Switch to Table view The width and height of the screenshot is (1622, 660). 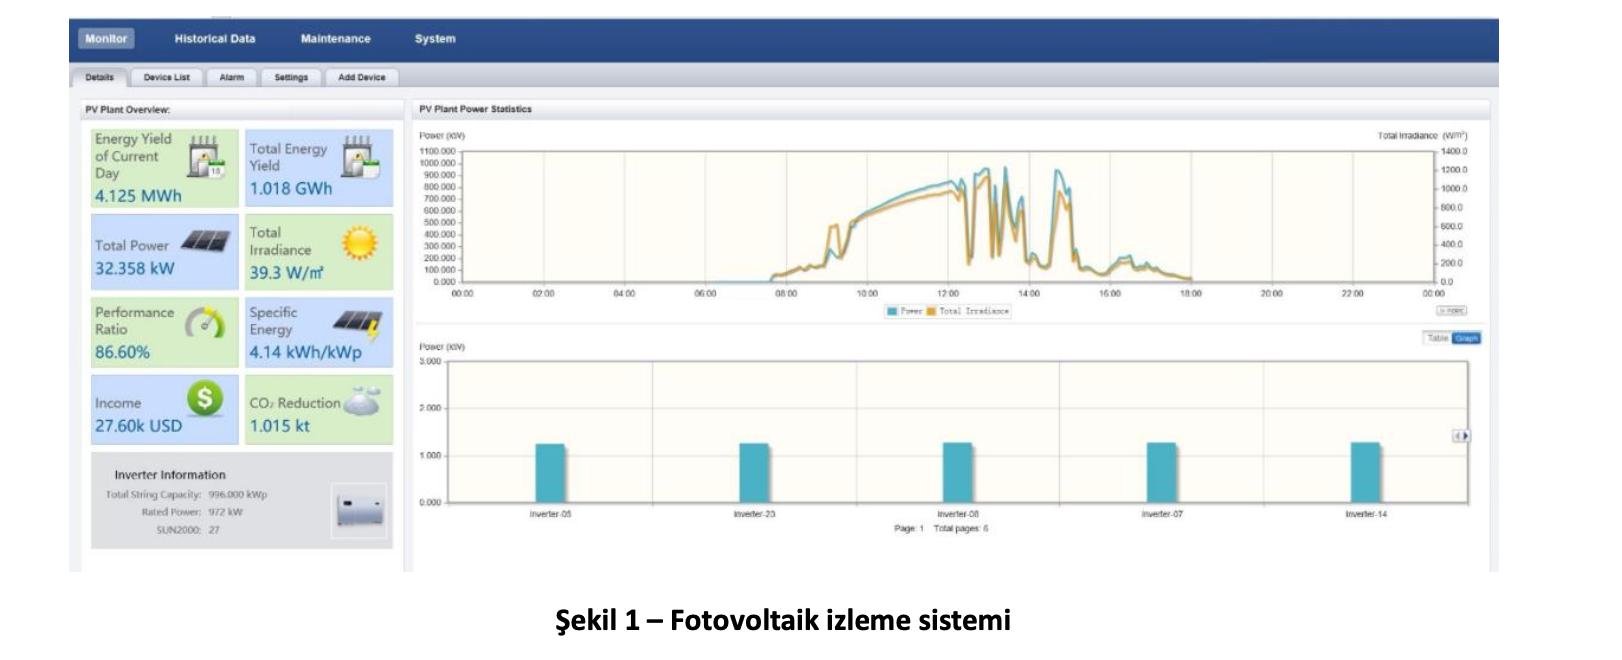click(x=1437, y=339)
